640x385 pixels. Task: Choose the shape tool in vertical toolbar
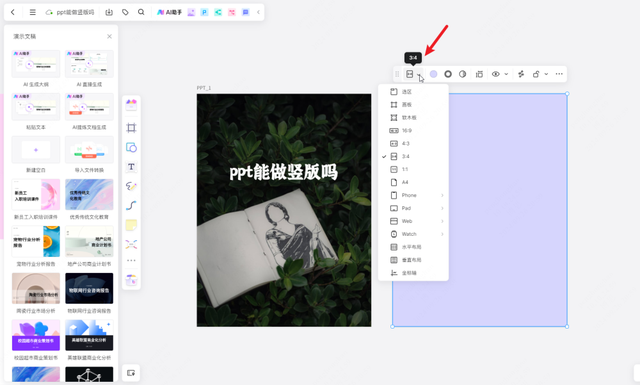tap(131, 147)
